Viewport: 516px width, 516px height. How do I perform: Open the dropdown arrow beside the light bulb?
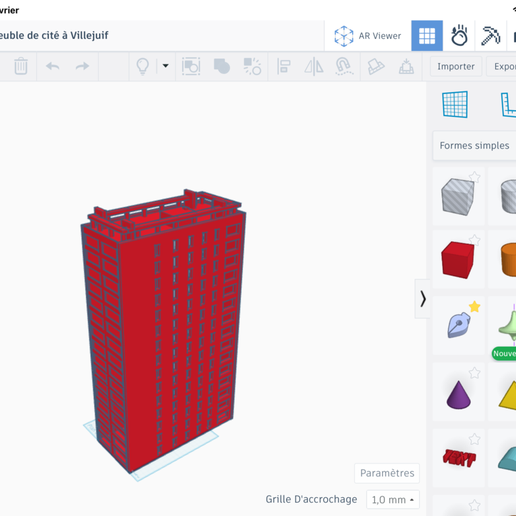[x=165, y=66]
